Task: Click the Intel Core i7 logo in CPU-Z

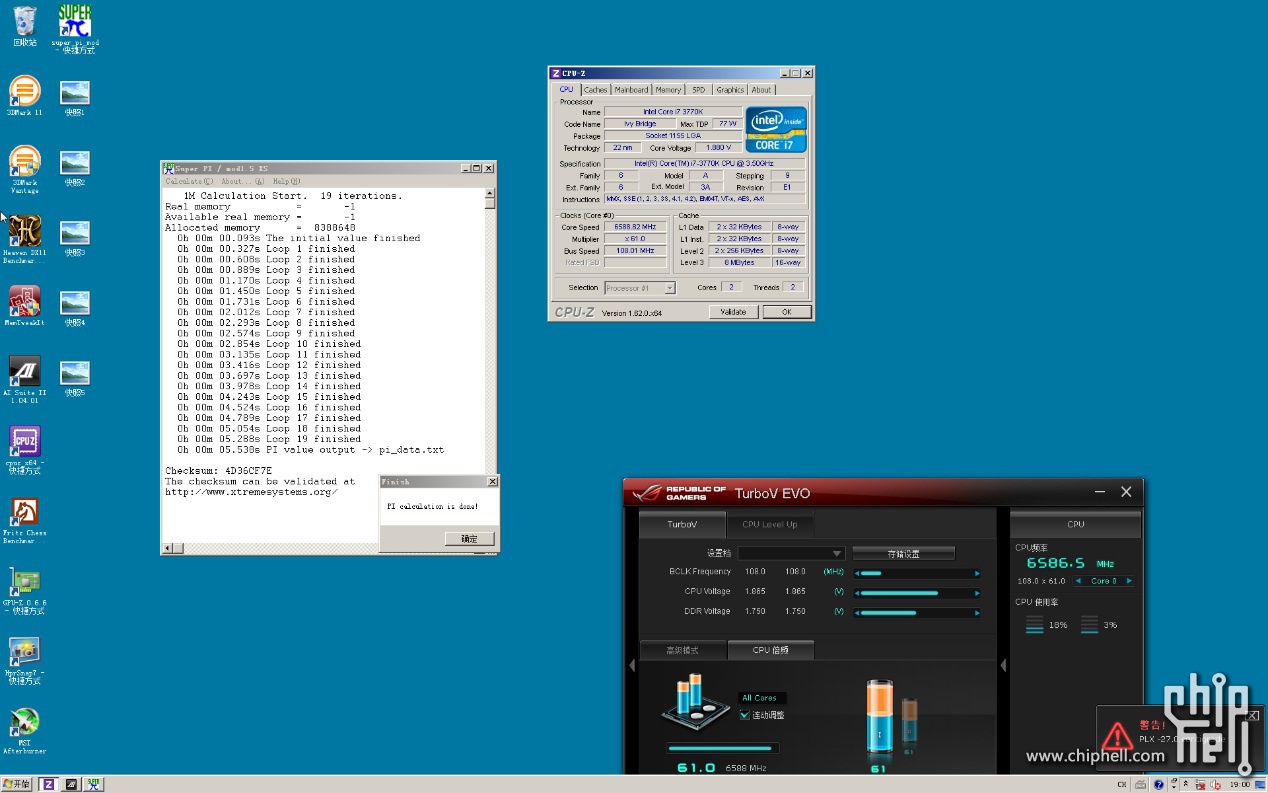Action: [x=775, y=129]
